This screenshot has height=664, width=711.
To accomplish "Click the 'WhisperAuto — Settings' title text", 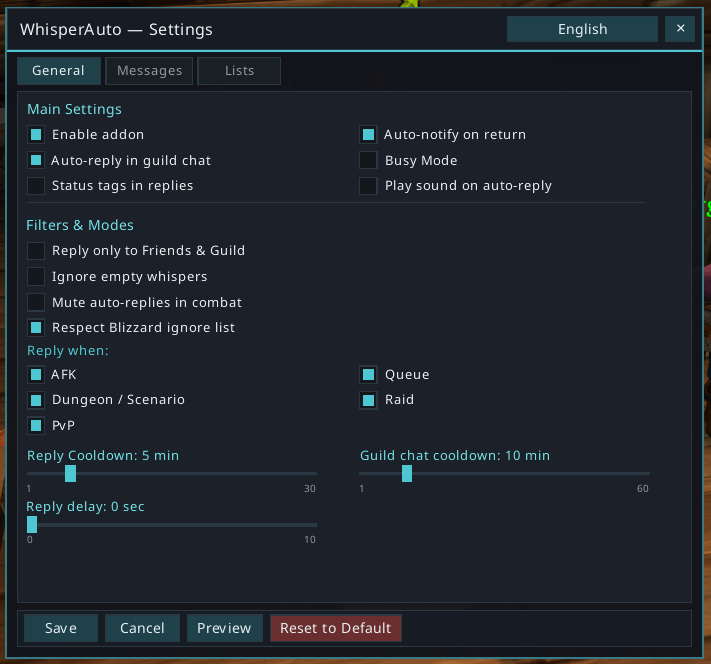I will (x=116, y=29).
